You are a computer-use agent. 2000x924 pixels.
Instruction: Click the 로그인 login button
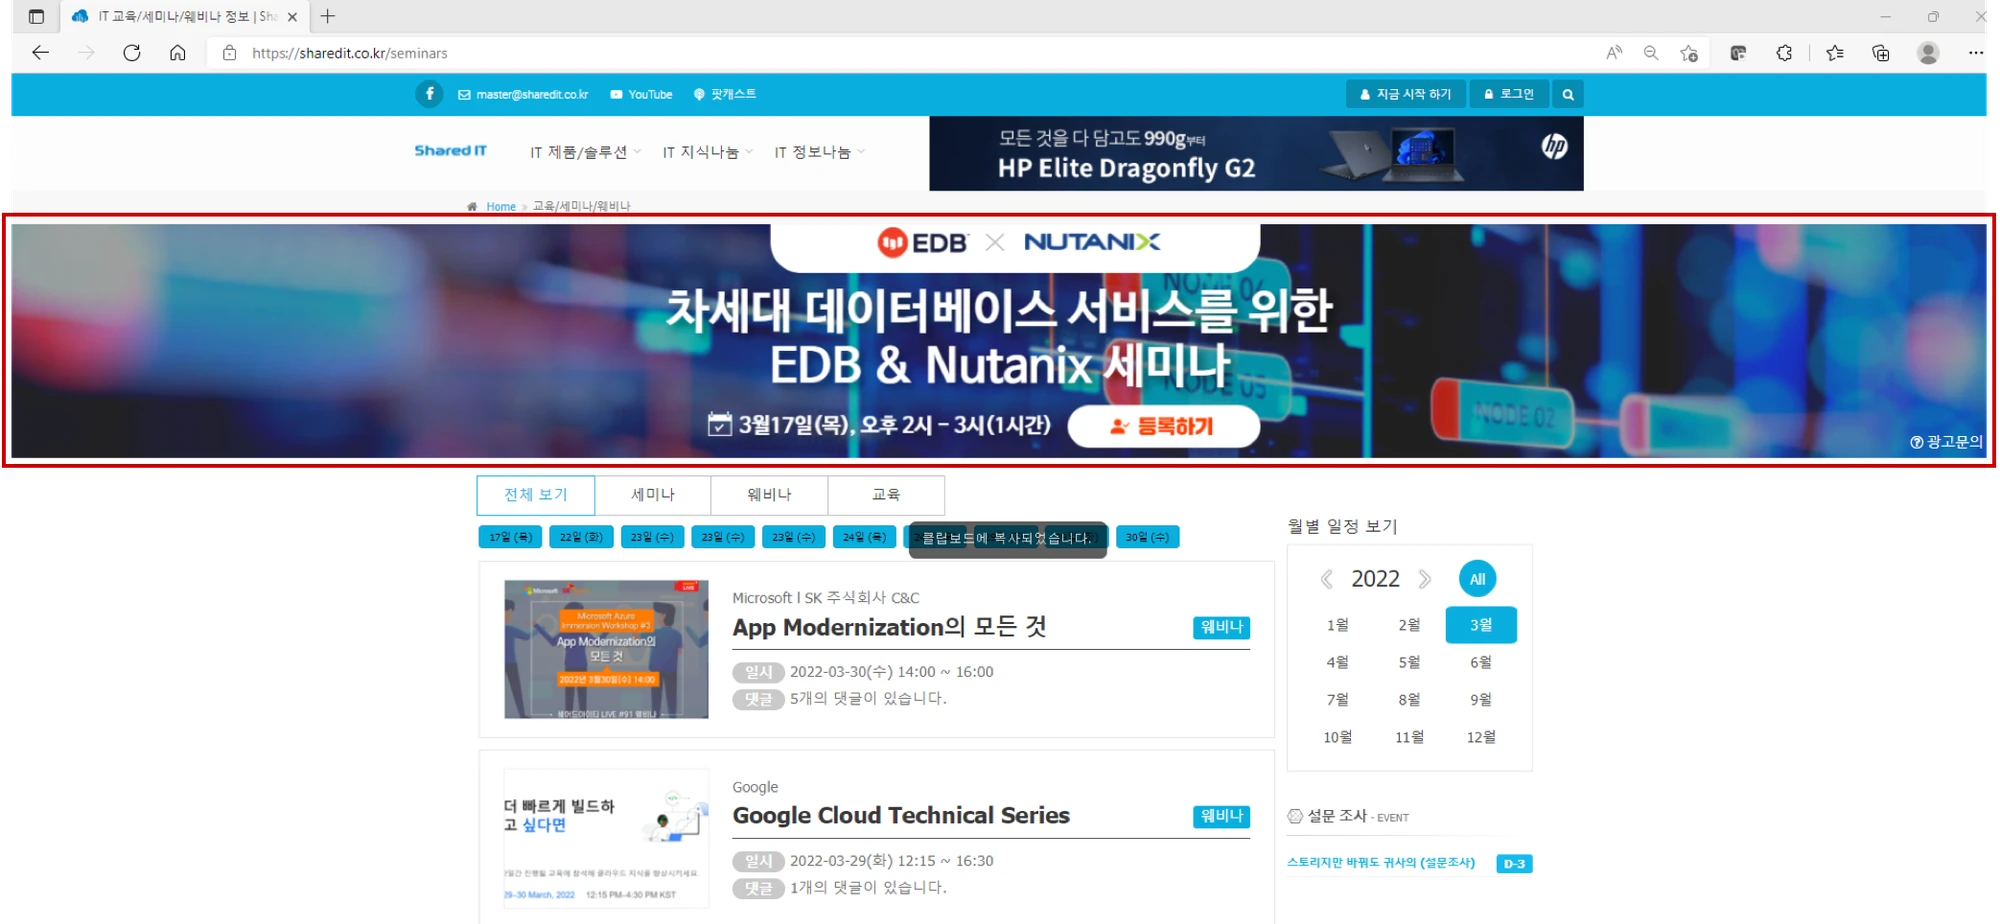(x=1509, y=95)
